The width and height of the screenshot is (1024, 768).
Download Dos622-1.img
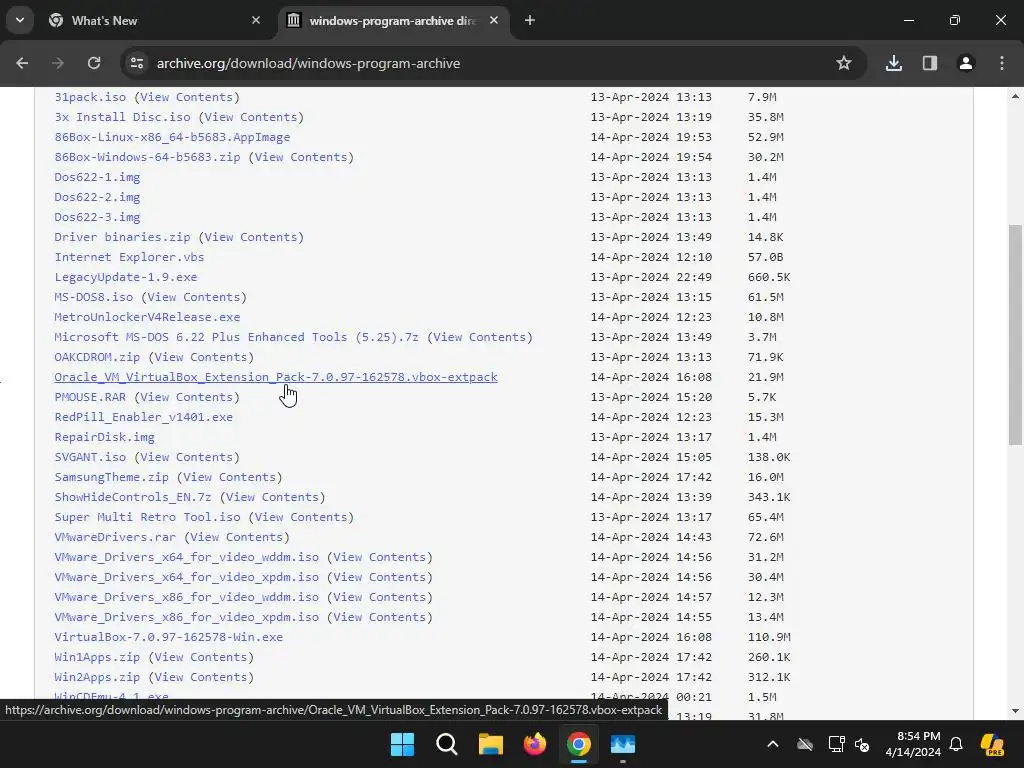click(97, 177)
